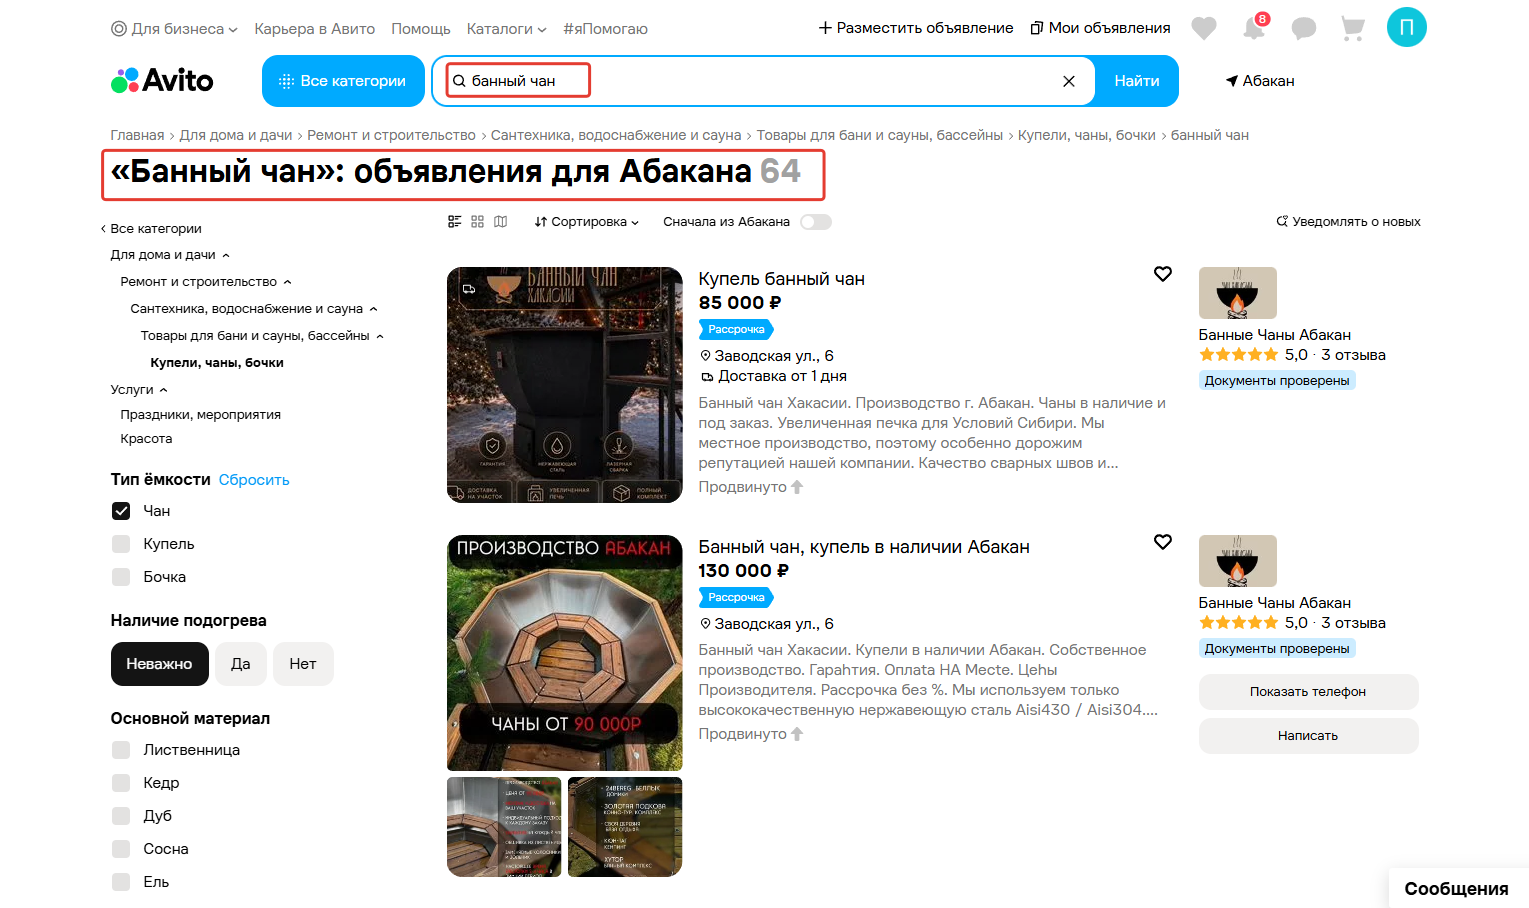Toggle 'Сначала из Абакана' switch
Image resolution: width=1529 pixels, height=908 pixels.
816,222
